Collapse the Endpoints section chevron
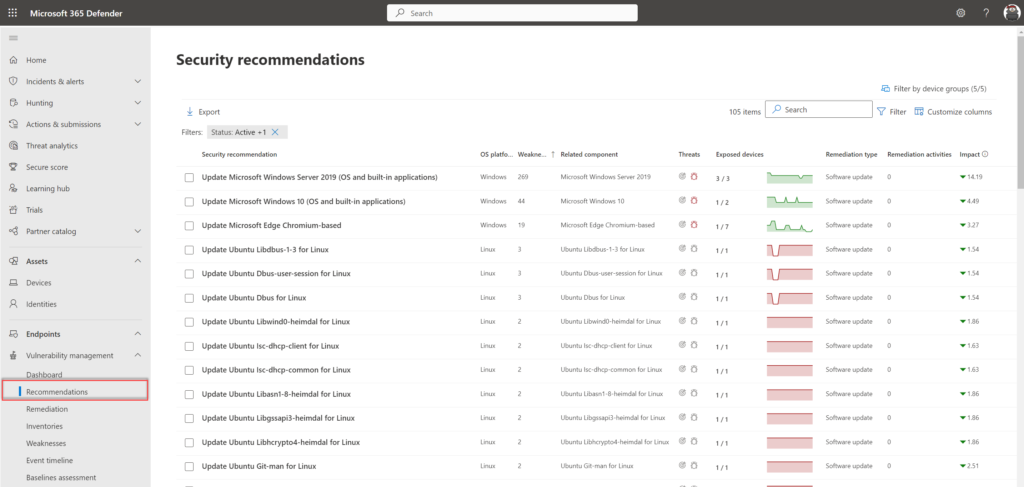 [x=138, y=334]
